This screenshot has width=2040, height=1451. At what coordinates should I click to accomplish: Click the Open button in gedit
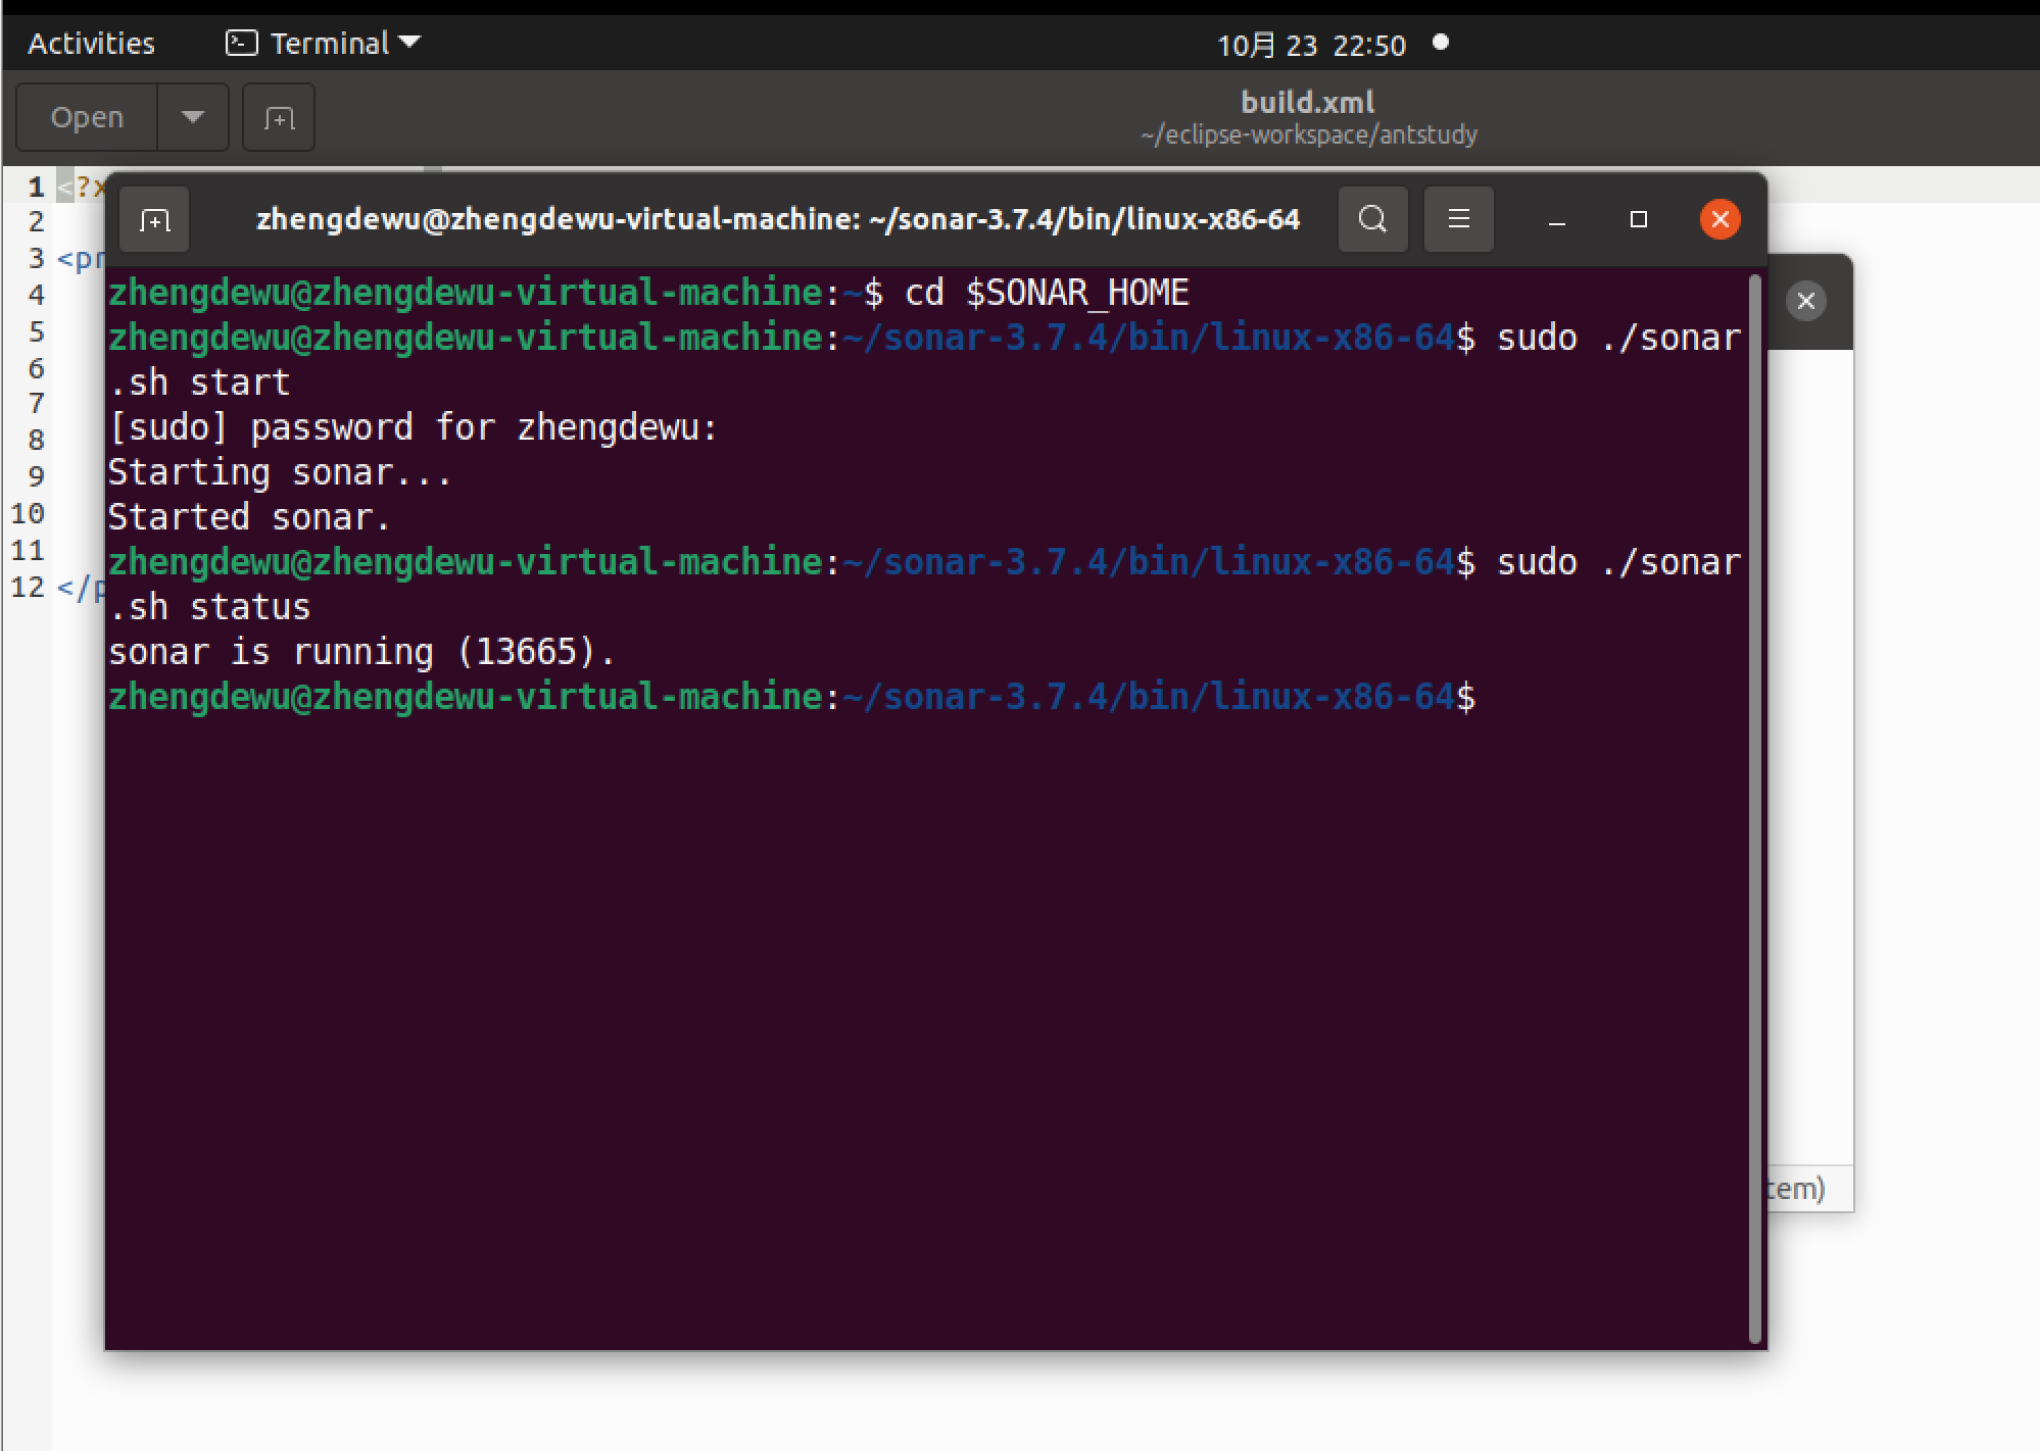click(87, 118)
